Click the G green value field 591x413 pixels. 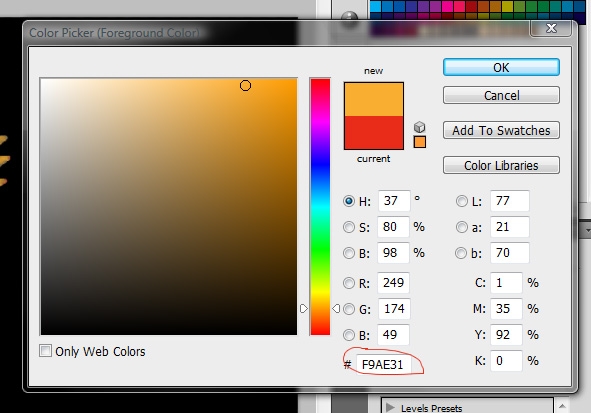pos(393,309)
